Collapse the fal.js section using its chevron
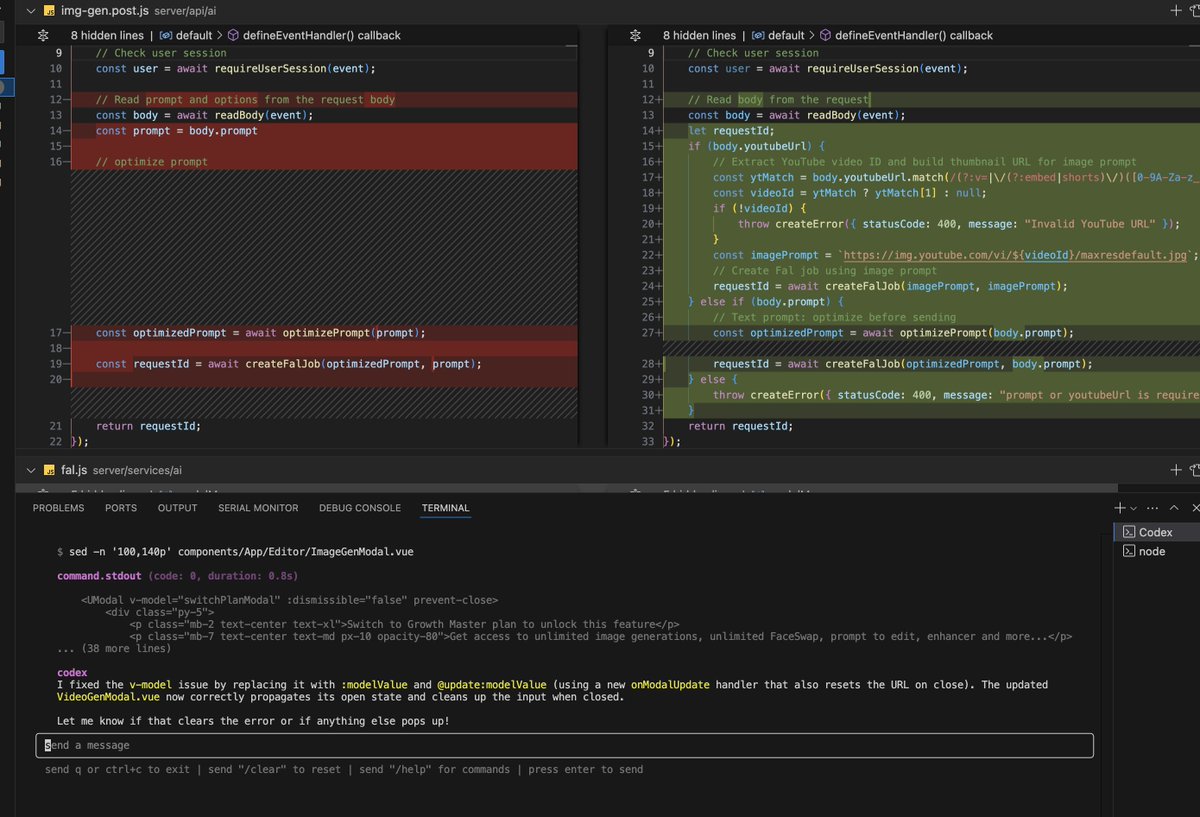 coord(30,470)
